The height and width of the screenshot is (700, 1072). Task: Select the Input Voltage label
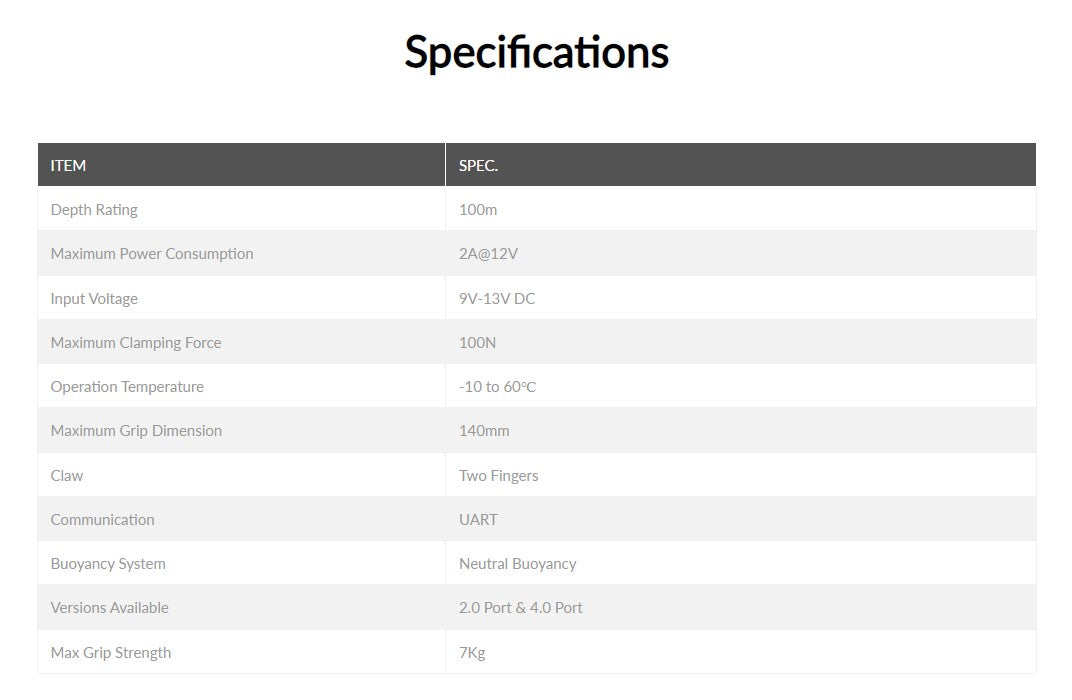[x=94, y=299]
